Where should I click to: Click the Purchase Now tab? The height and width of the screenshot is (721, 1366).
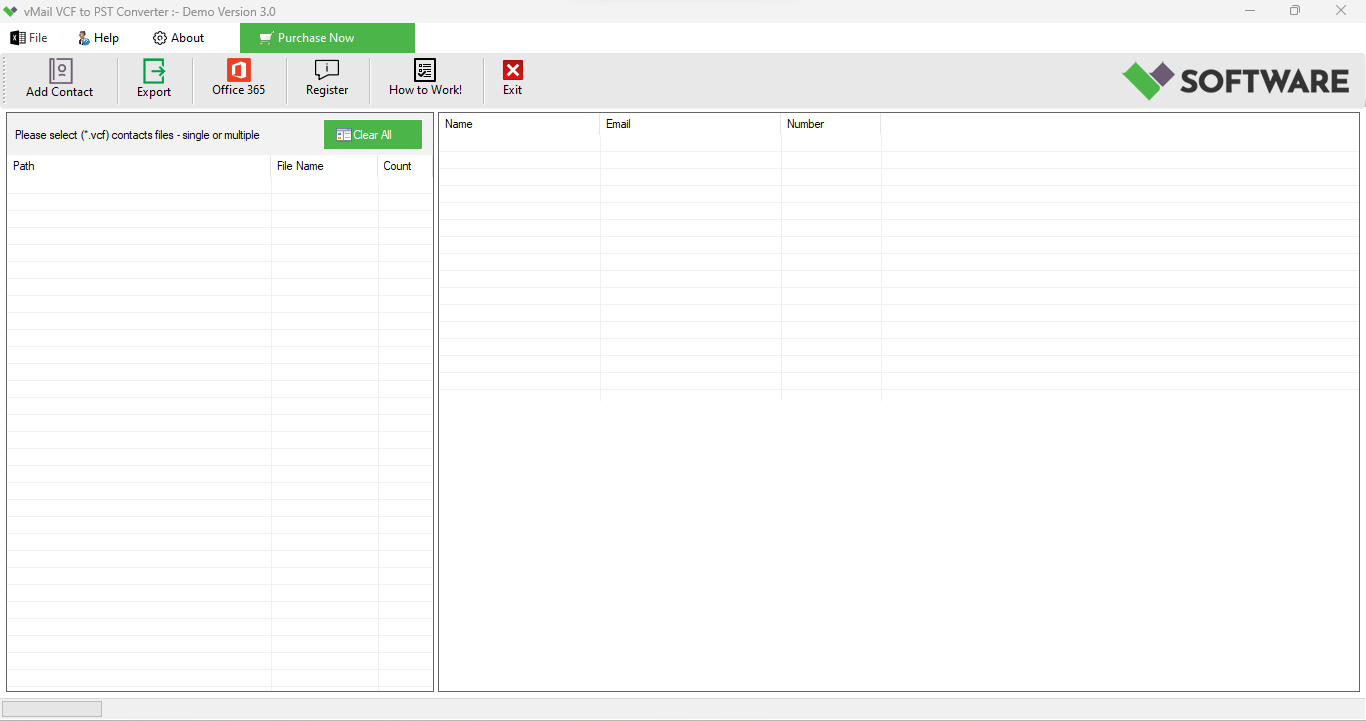click(x=327, y=38)
